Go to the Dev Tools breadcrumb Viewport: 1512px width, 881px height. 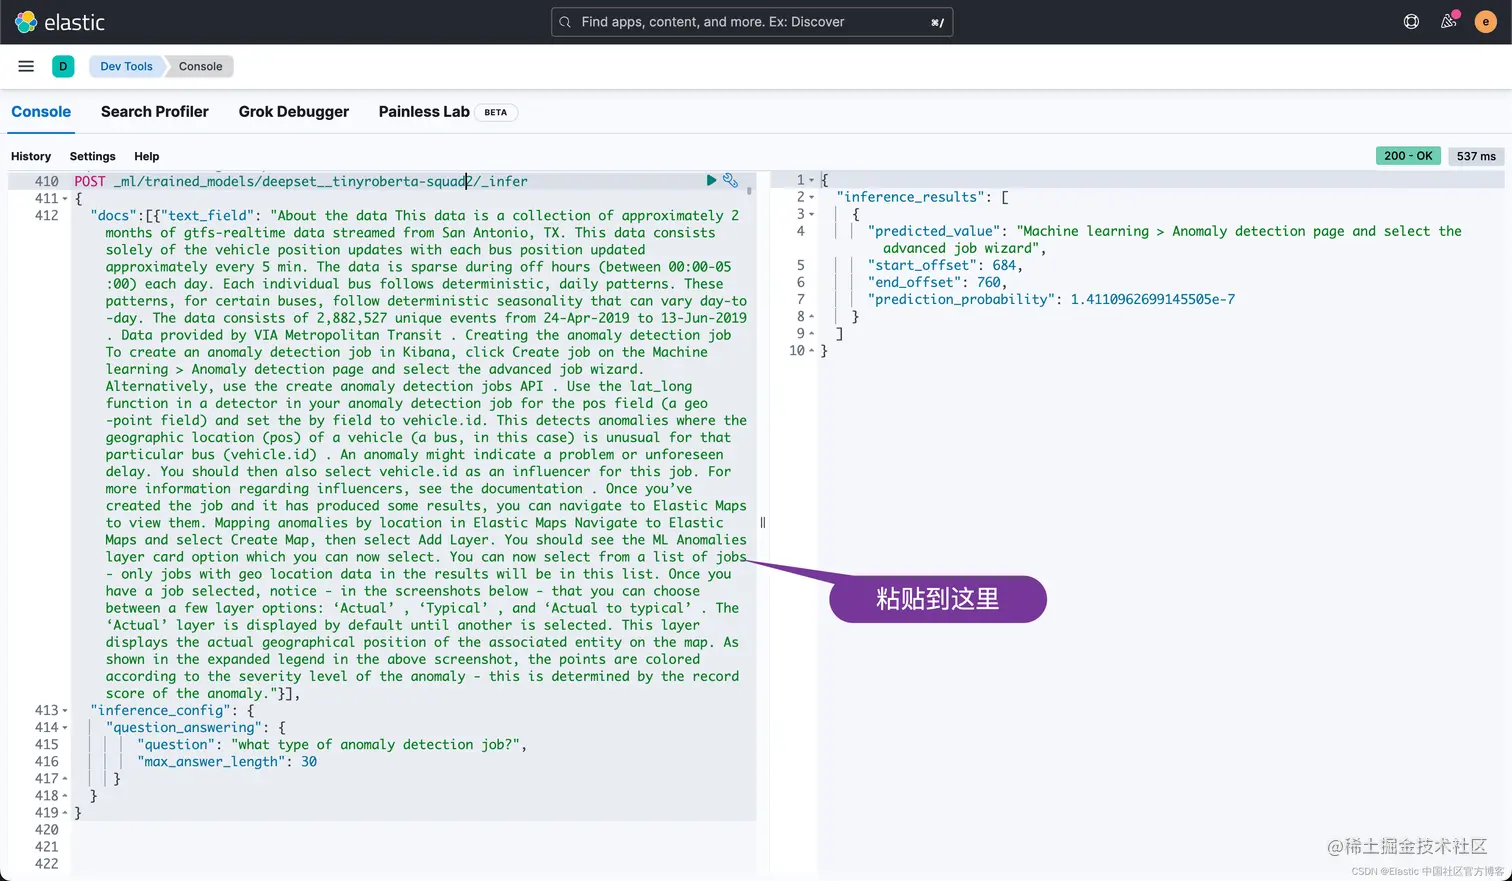click(x=126, y=66)
